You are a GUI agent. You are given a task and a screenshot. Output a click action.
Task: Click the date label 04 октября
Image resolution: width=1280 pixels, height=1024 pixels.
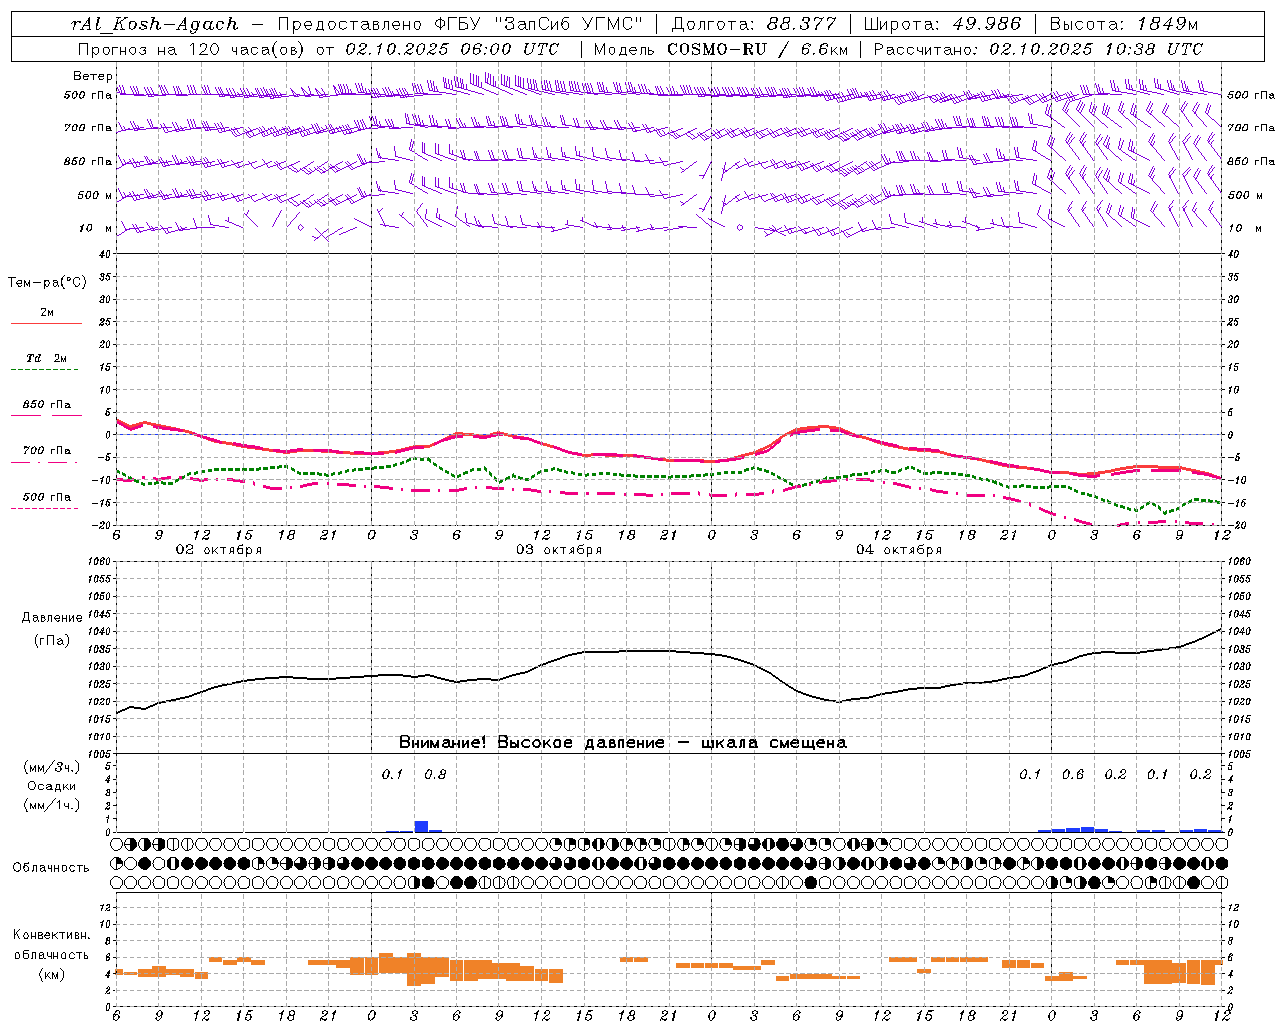pos(899,550)
